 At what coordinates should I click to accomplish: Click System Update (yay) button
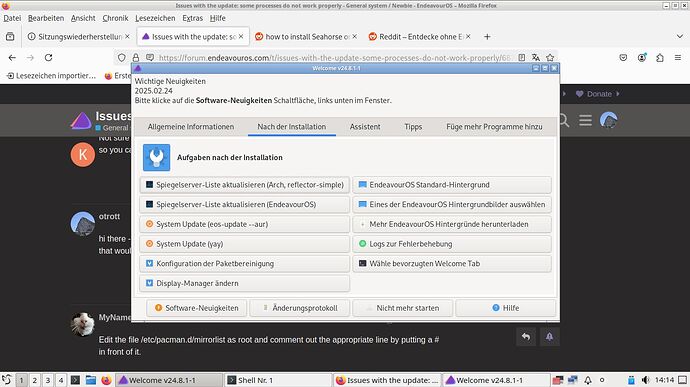click(245, 244)
